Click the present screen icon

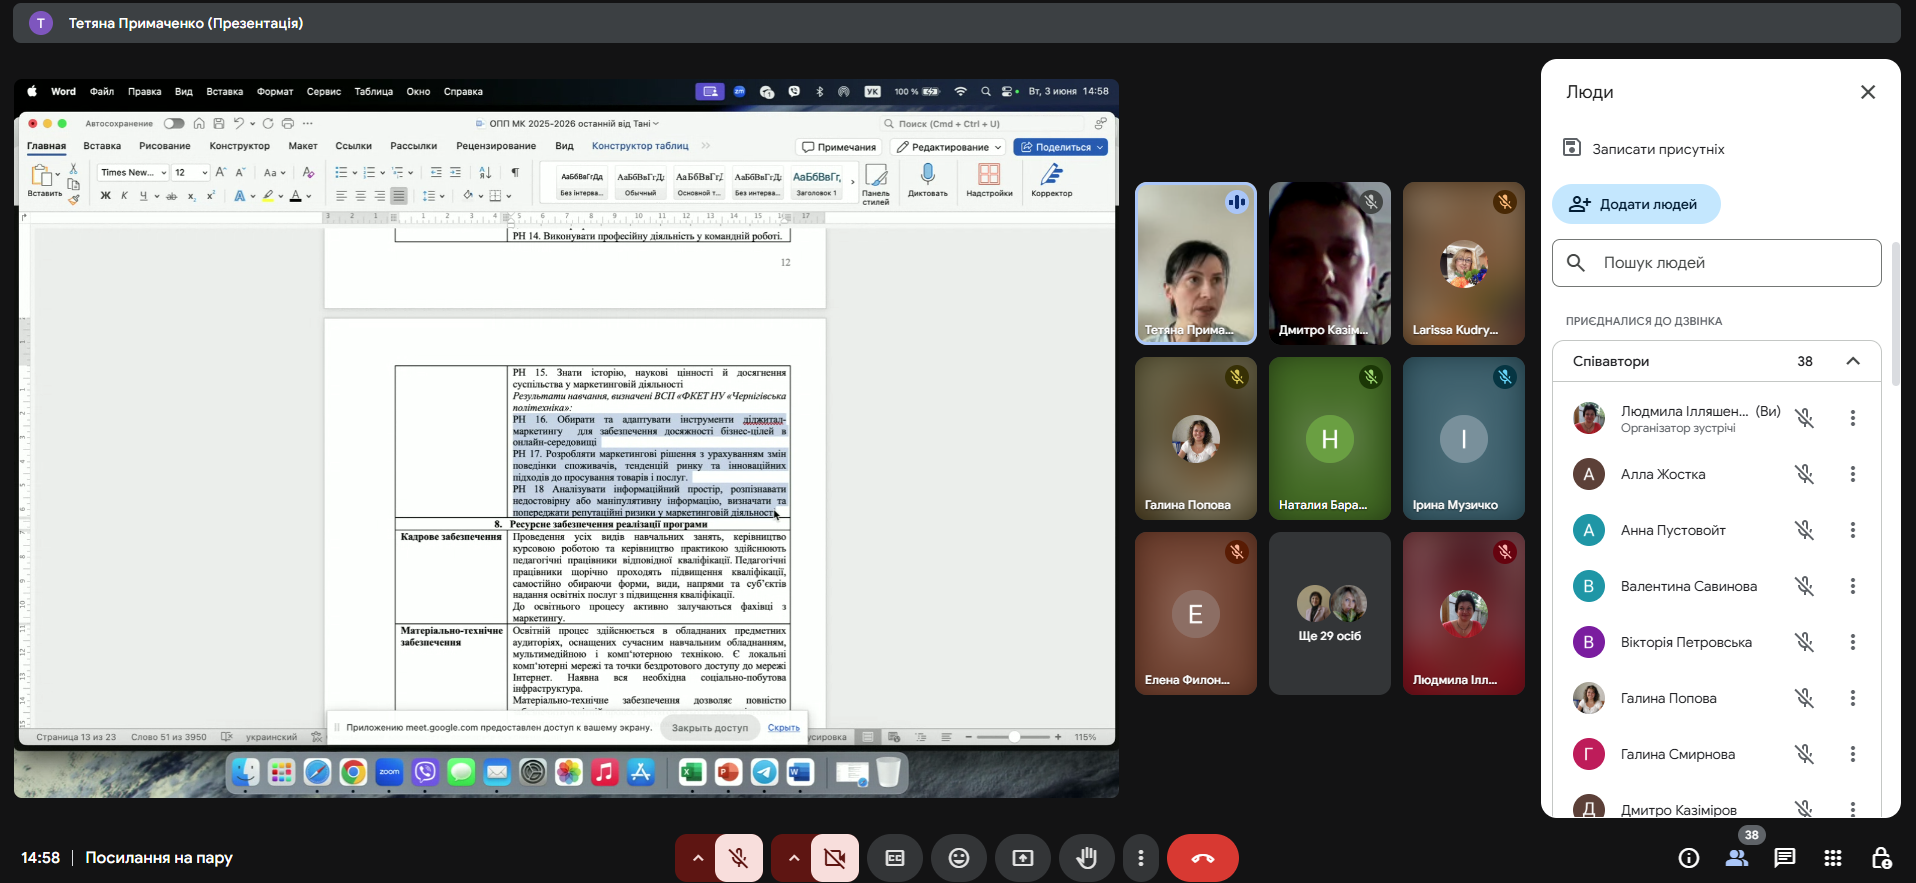pyautogui.click(x=1023, y=858)
